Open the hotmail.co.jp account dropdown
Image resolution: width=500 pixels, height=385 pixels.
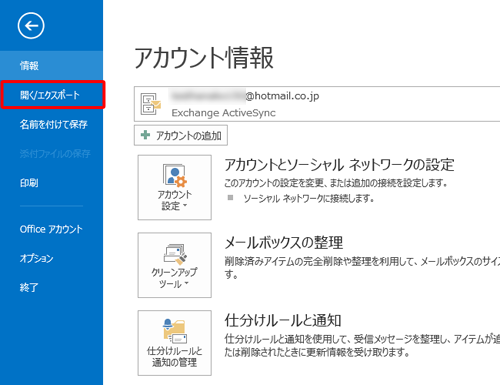point(317,104)
